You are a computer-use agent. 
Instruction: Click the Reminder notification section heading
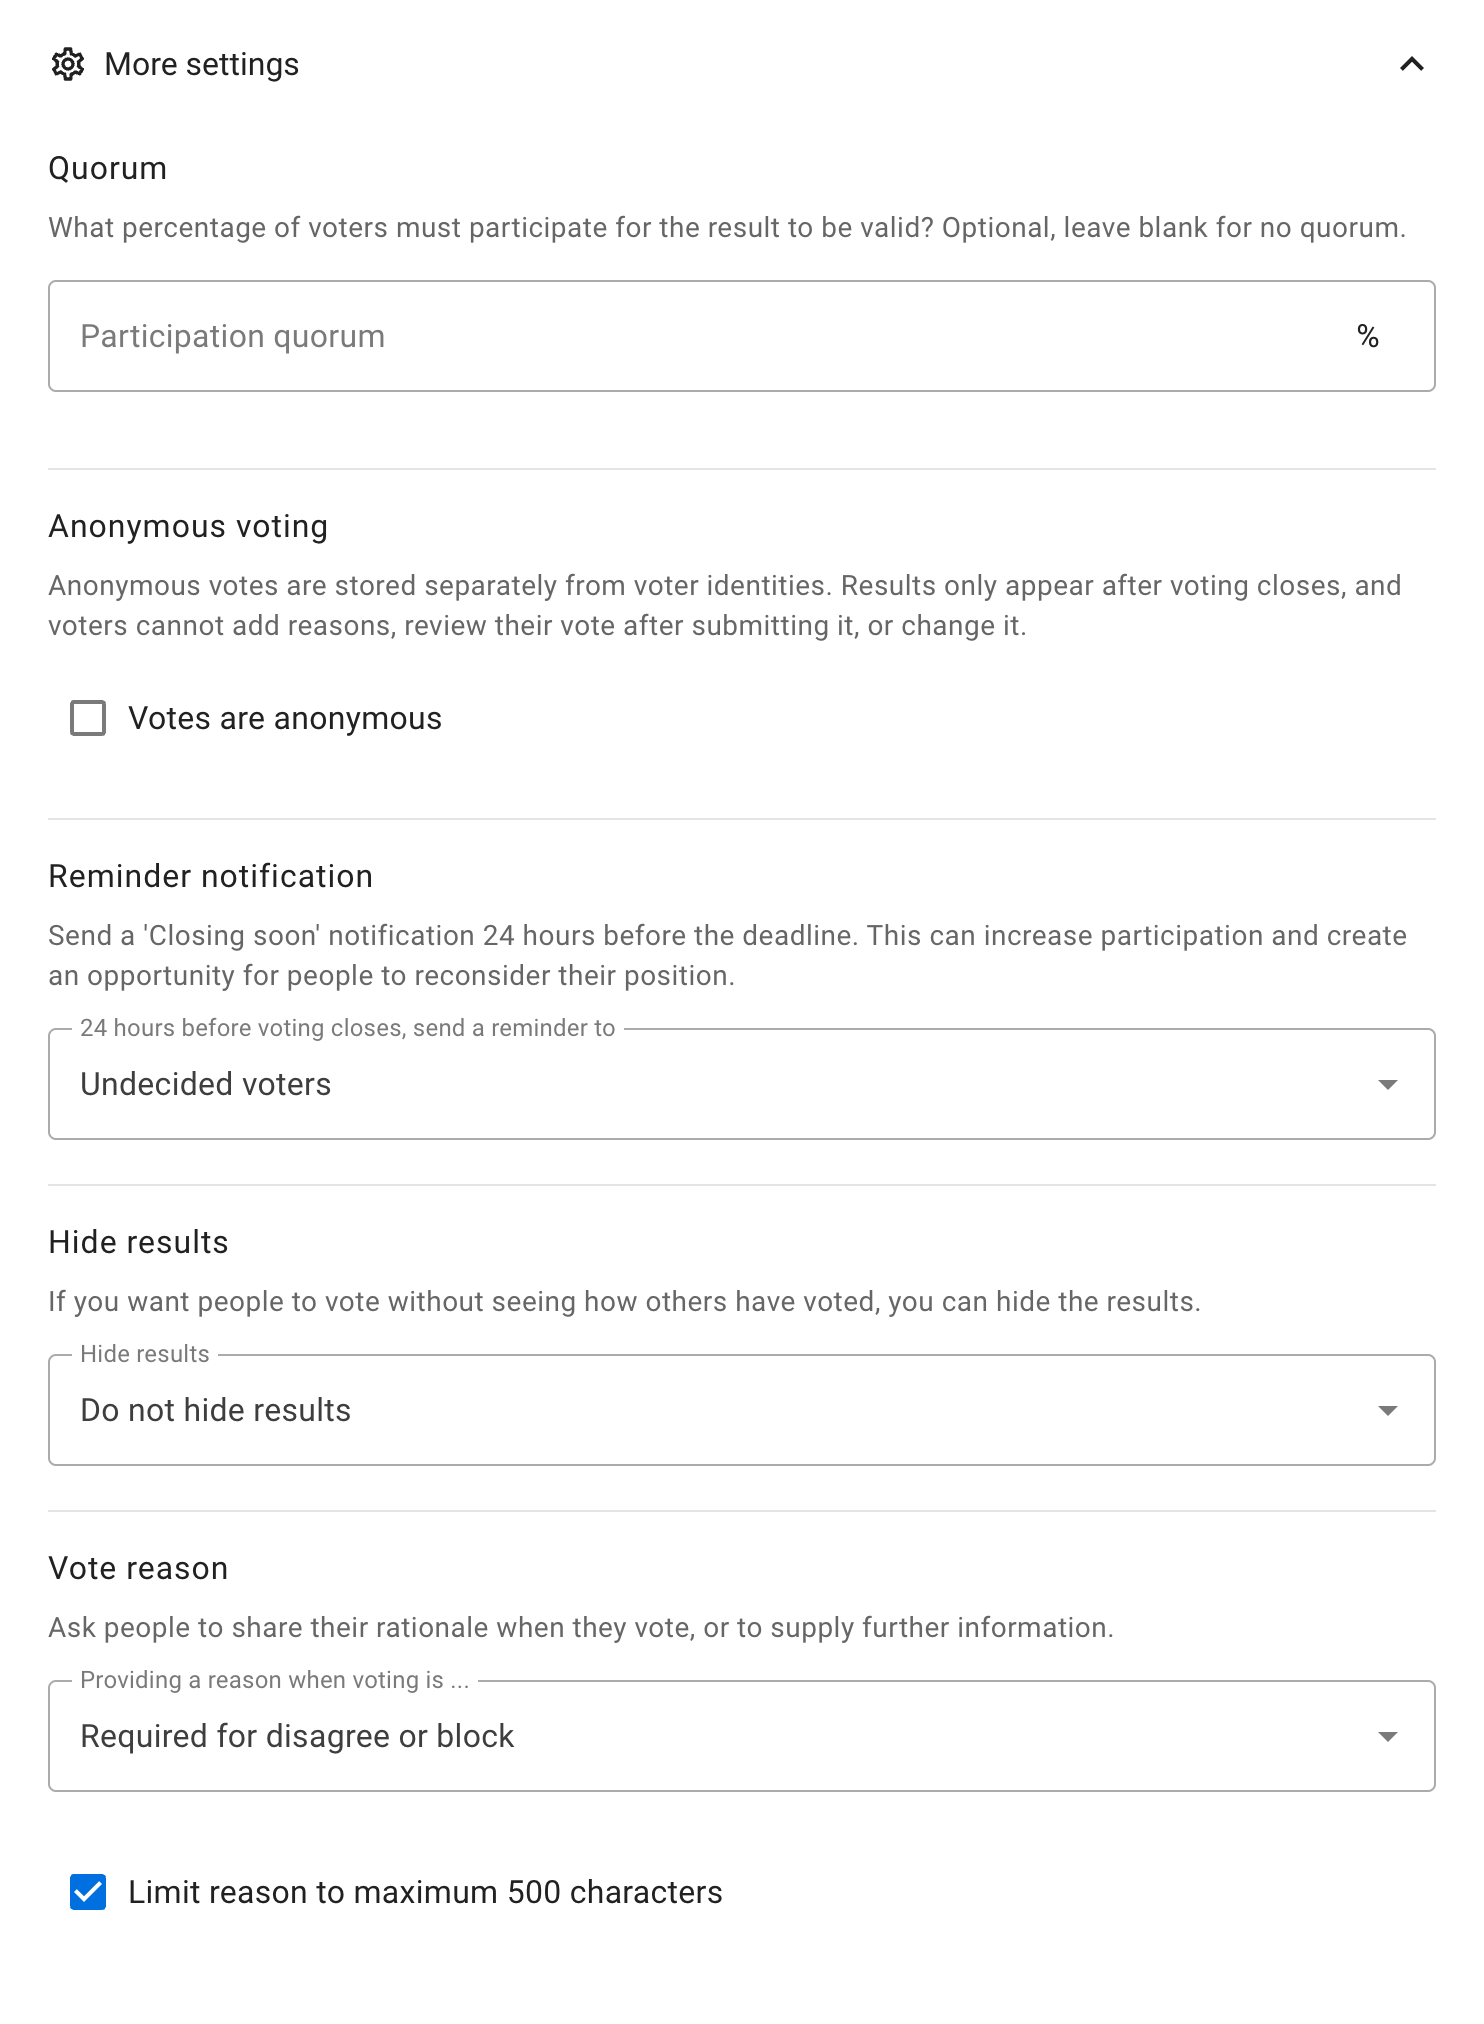point(211,876)
